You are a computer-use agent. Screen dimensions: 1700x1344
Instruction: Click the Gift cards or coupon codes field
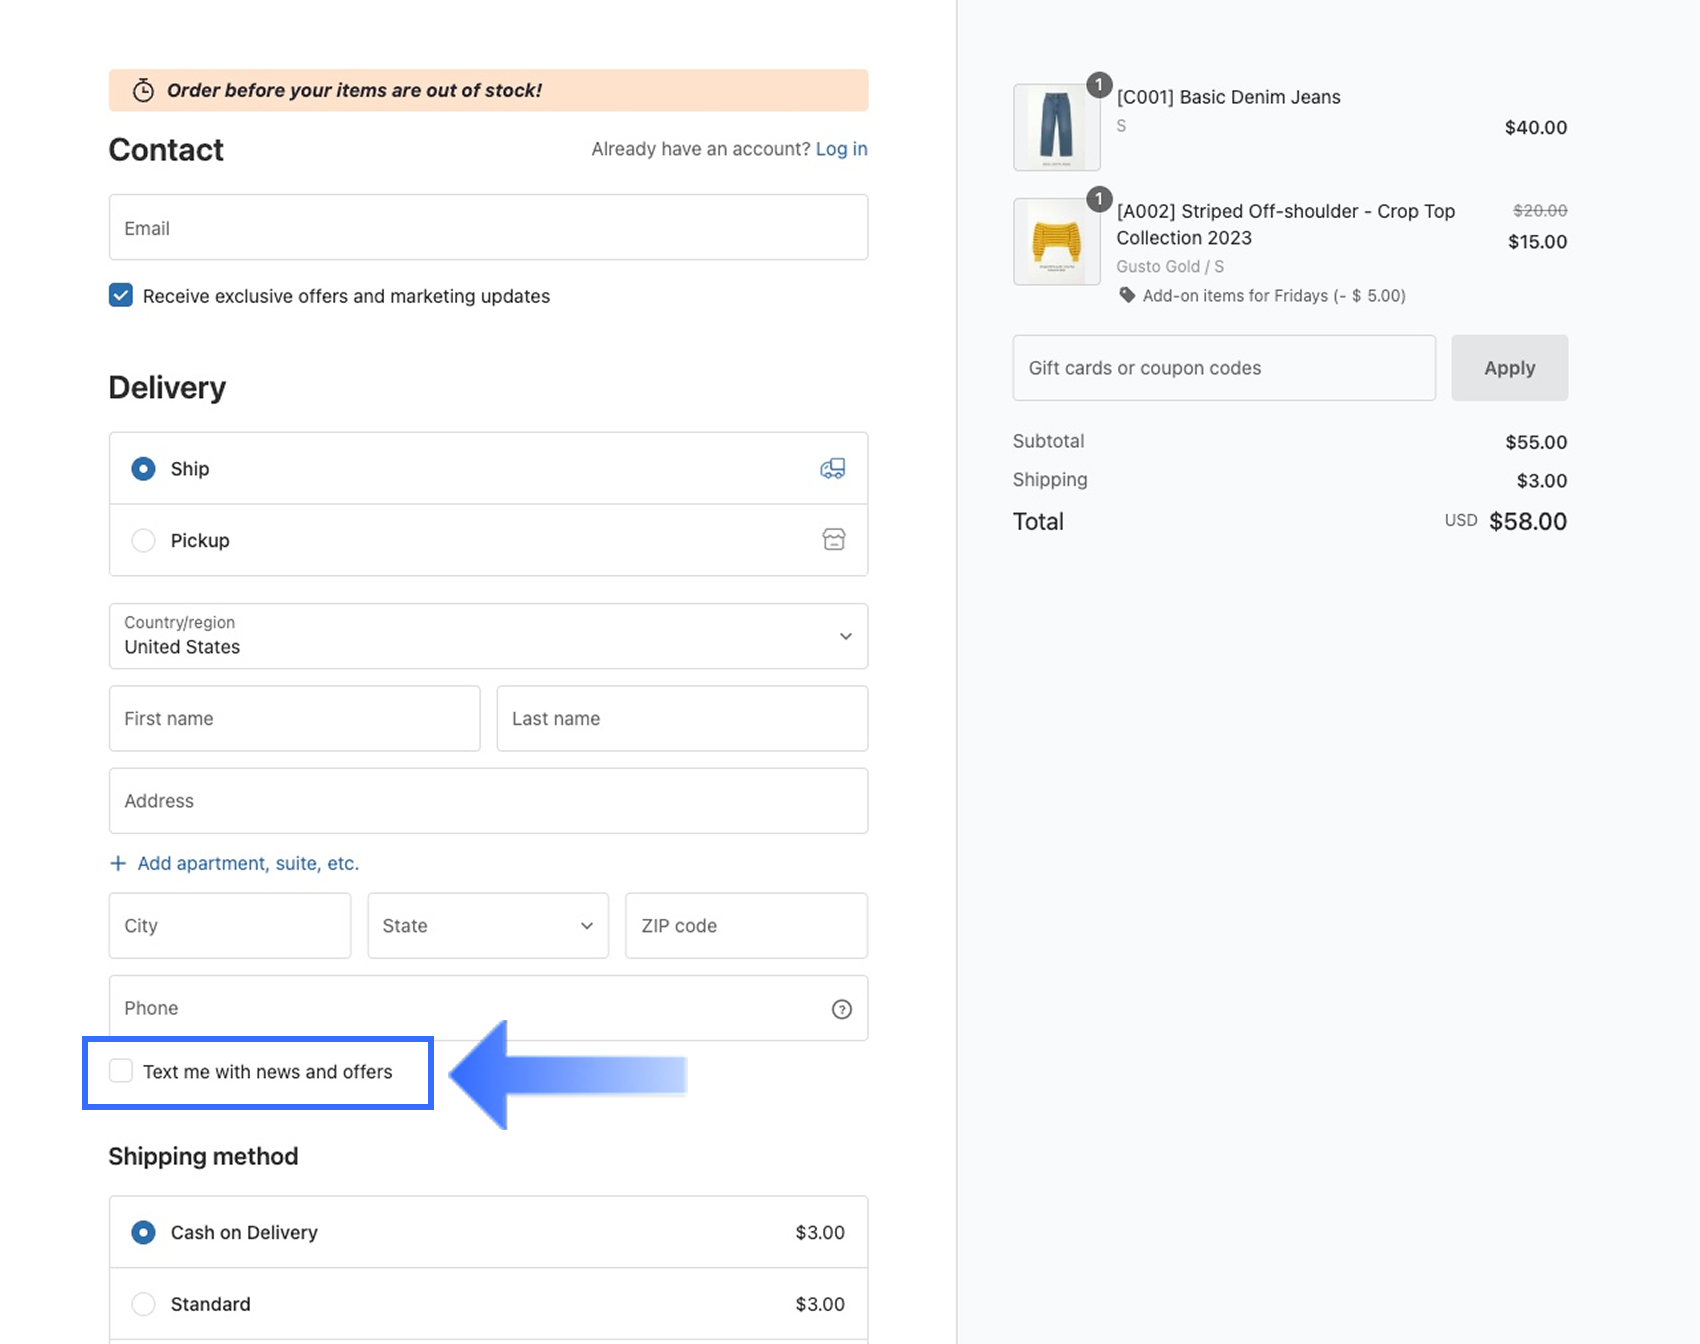click(1223, 368)
